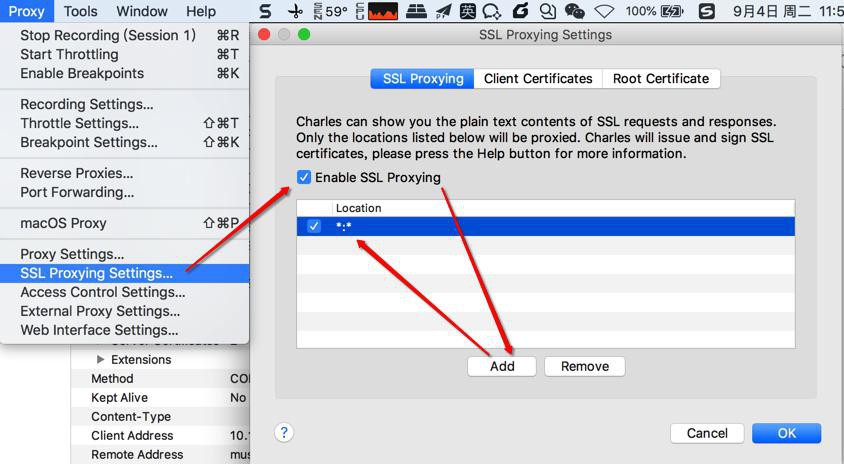Confirm the dialog with OK
This screenshot has width=844, height=464.
coord(786,433)
